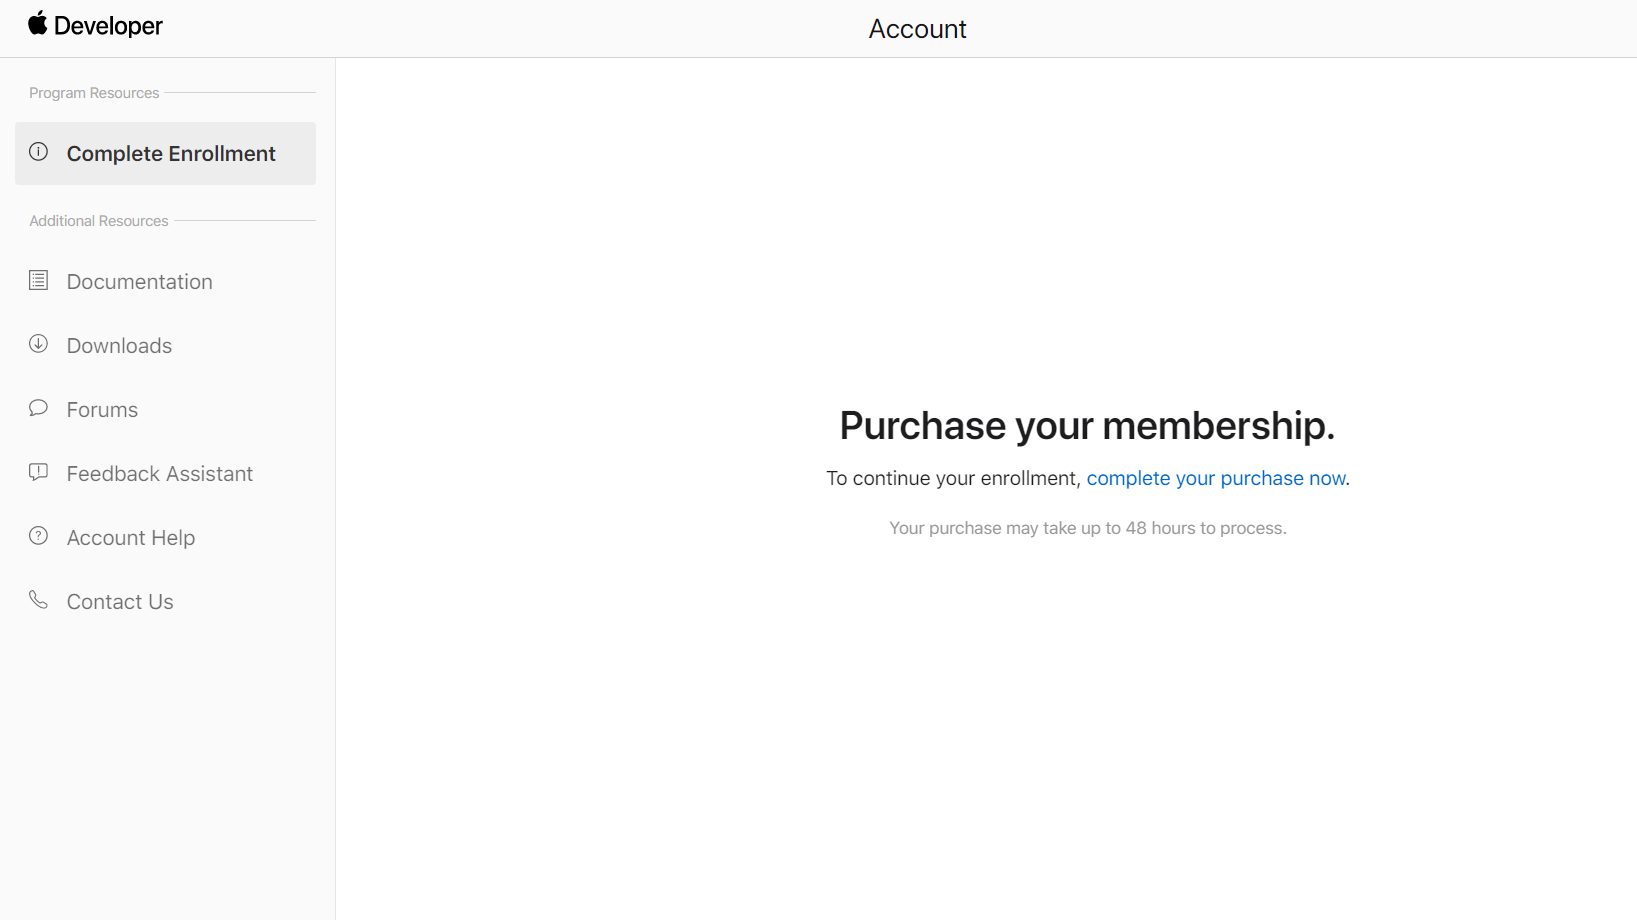Select the Complete Enrollment sidebar label

click(x=171, y=154)
